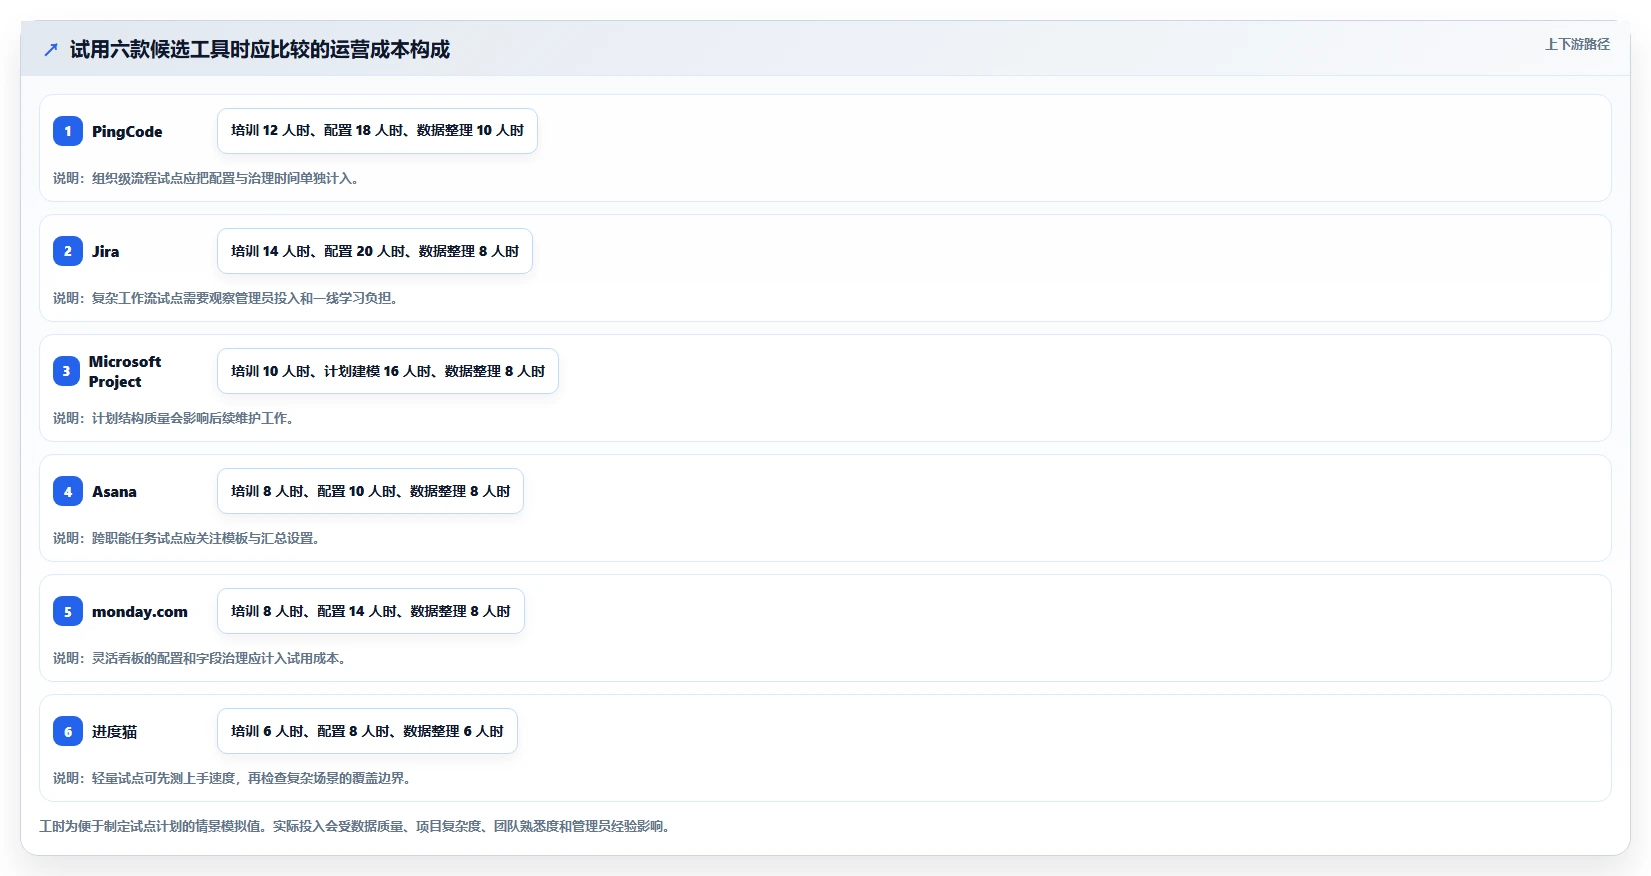The height and width of the screenshot is (876, 1651).
Task: Click the Asana tool name
Action: pyautogui.click(x=114, y=491)
